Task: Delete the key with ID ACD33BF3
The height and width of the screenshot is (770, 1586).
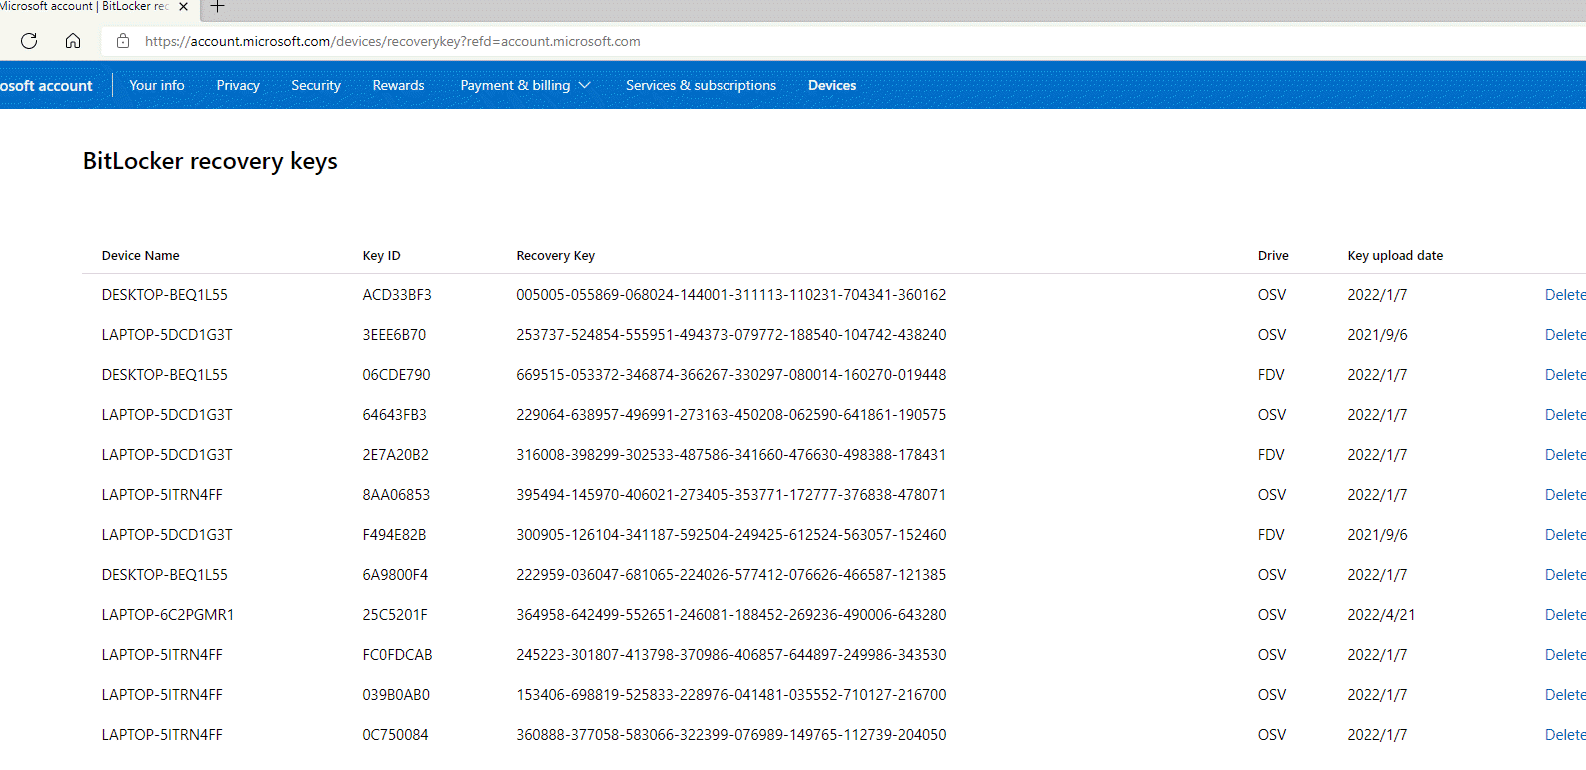Action: (x=1564, y=295)
